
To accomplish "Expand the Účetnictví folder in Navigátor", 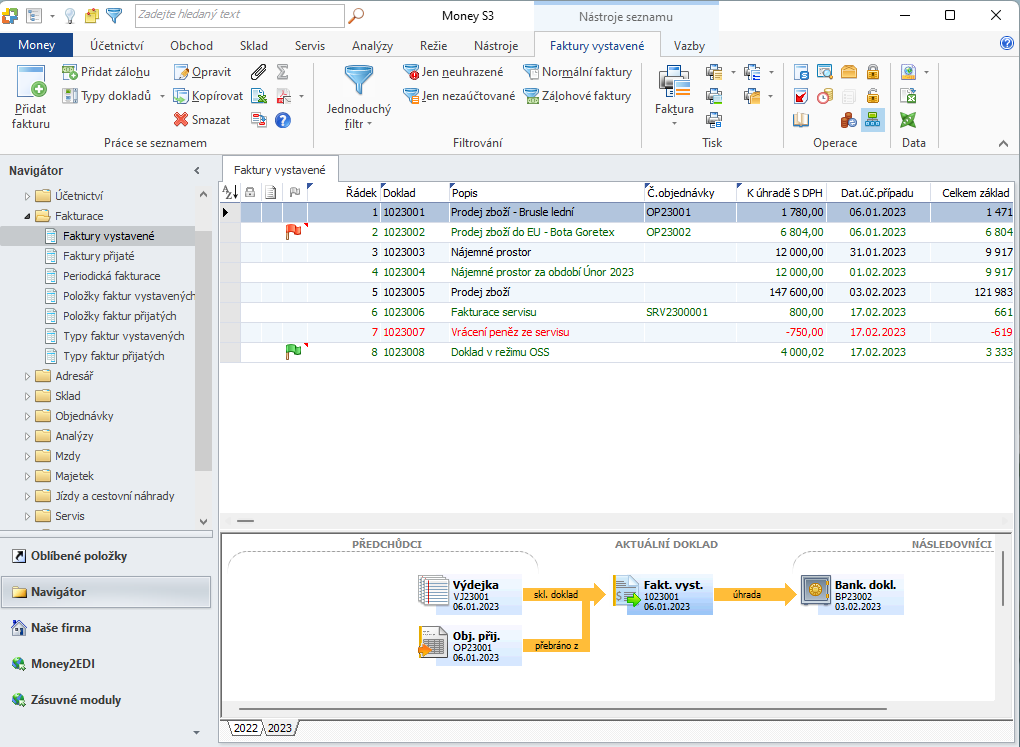I will coord(27,196).
